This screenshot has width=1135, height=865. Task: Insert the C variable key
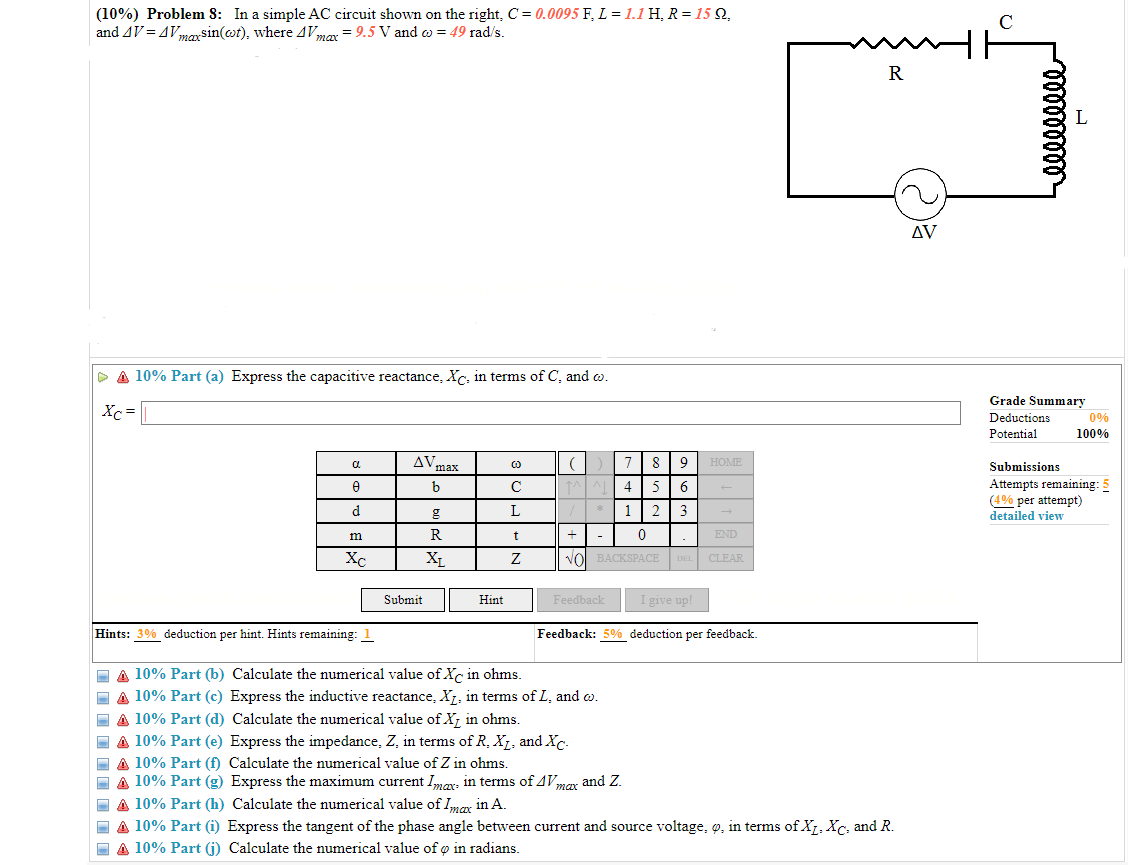[515, 487]
